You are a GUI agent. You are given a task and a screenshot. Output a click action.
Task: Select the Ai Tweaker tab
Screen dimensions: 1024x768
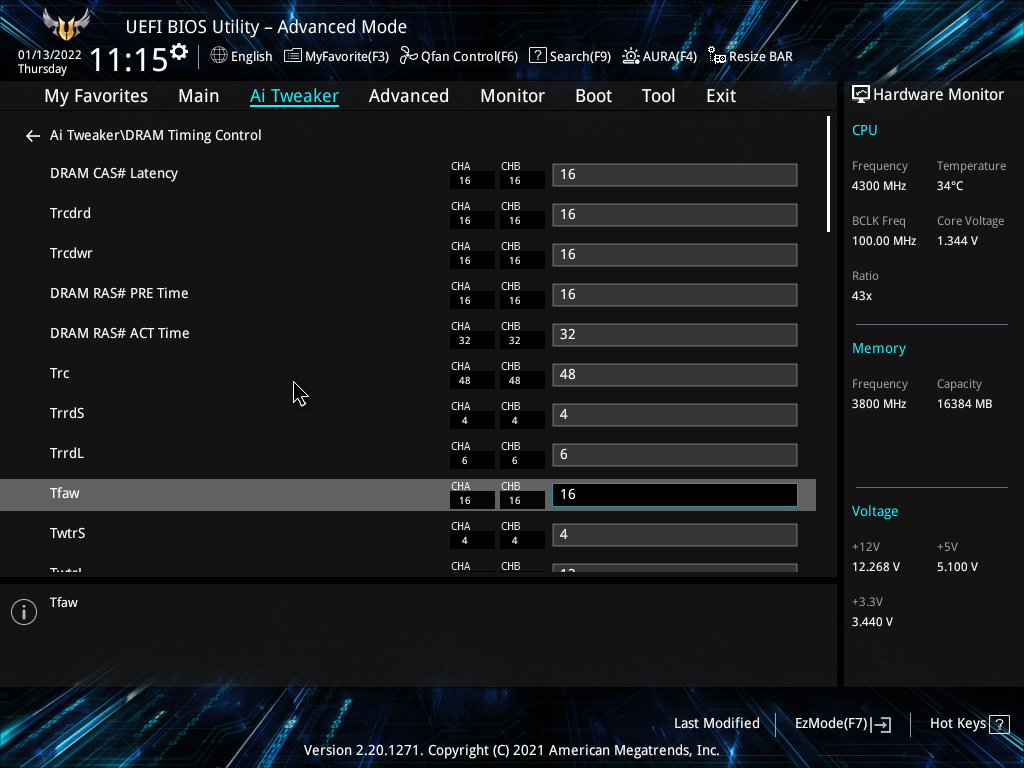pos(294,96)
